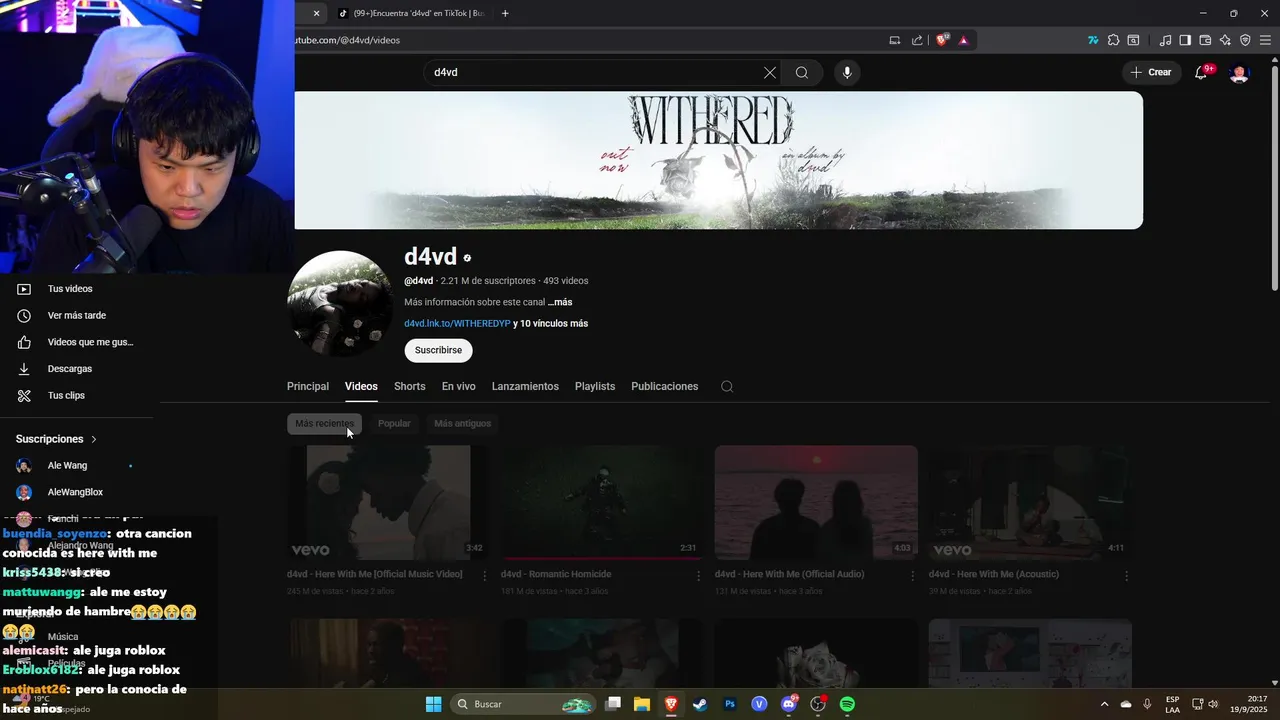Open Tus videos in the sidebar
The image size is (1280, 720).
[76, 289]
